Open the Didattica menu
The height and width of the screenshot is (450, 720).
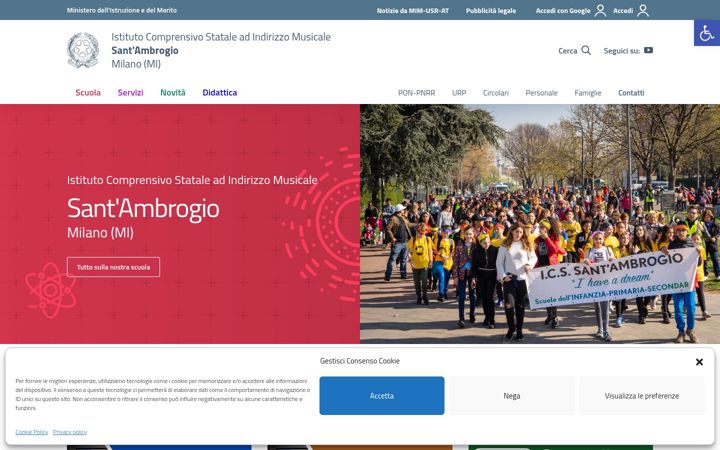220,93
